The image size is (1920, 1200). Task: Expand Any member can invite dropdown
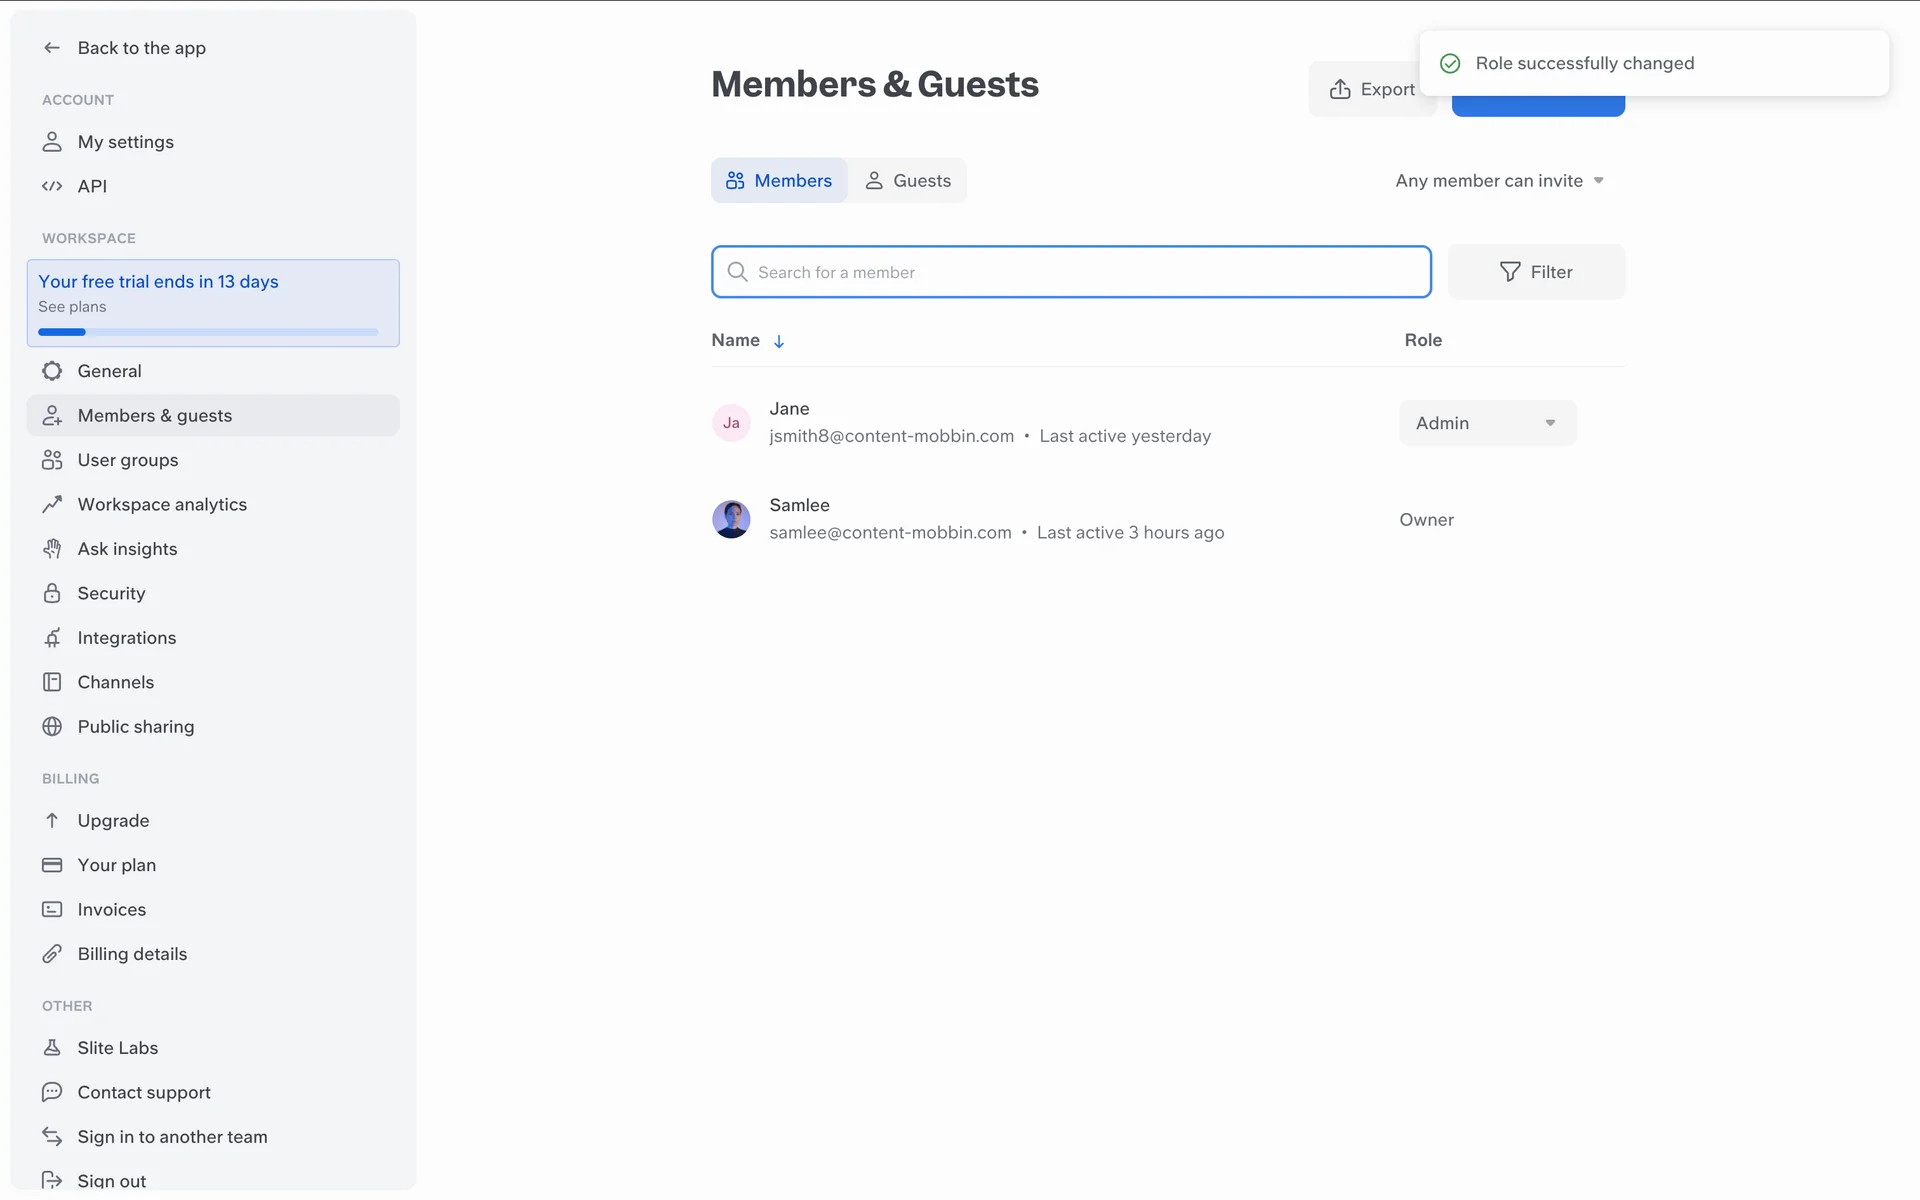tap(1499, 181)
